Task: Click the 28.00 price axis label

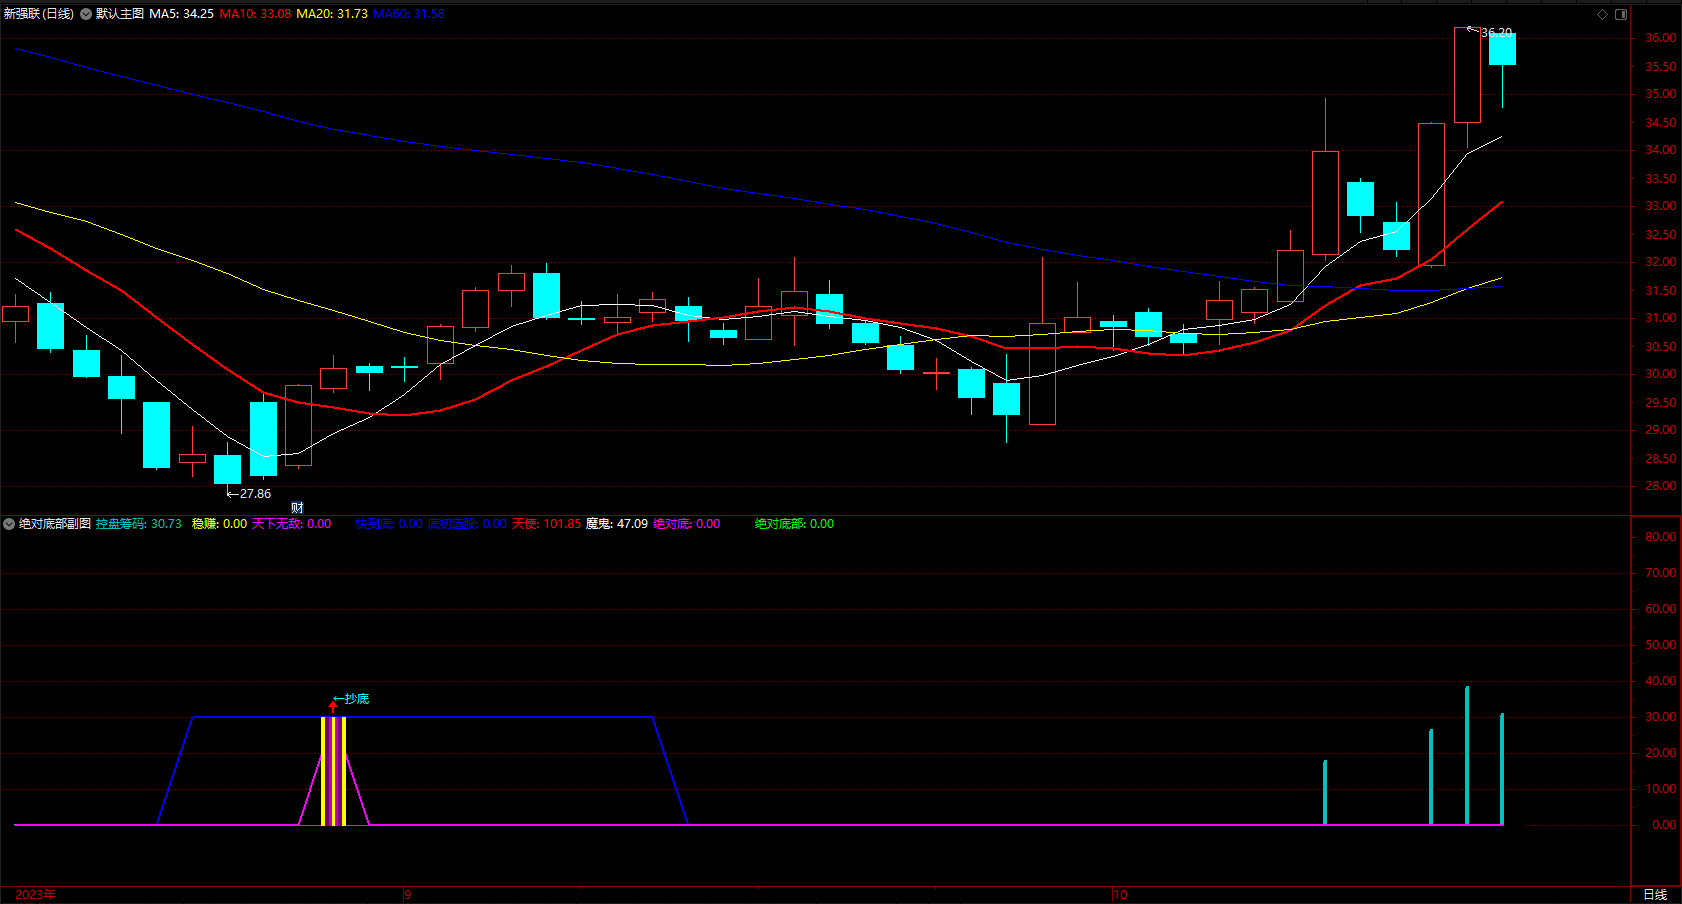Action: (1661, 486)
